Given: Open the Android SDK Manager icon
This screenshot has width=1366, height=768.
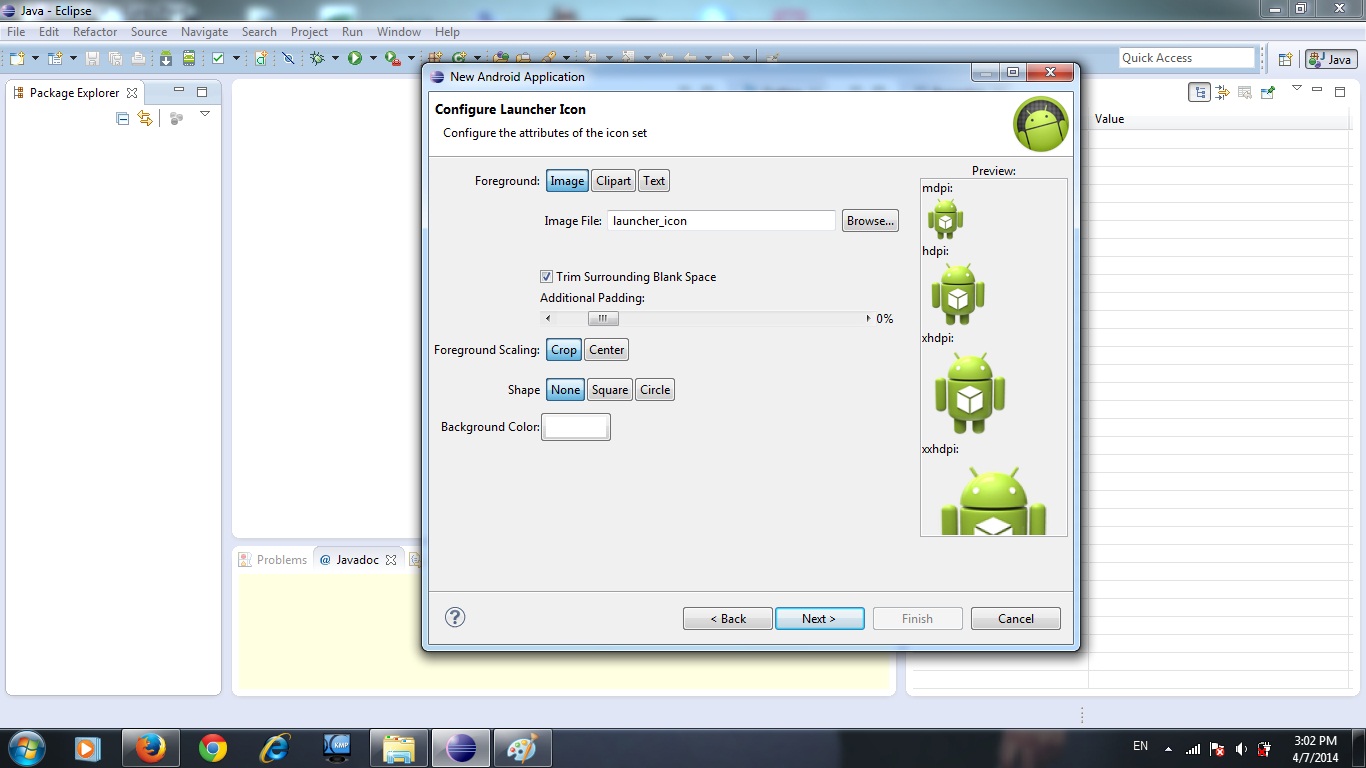Looking at the screenshot, I should pyautogui.click(x=166, y=58).
